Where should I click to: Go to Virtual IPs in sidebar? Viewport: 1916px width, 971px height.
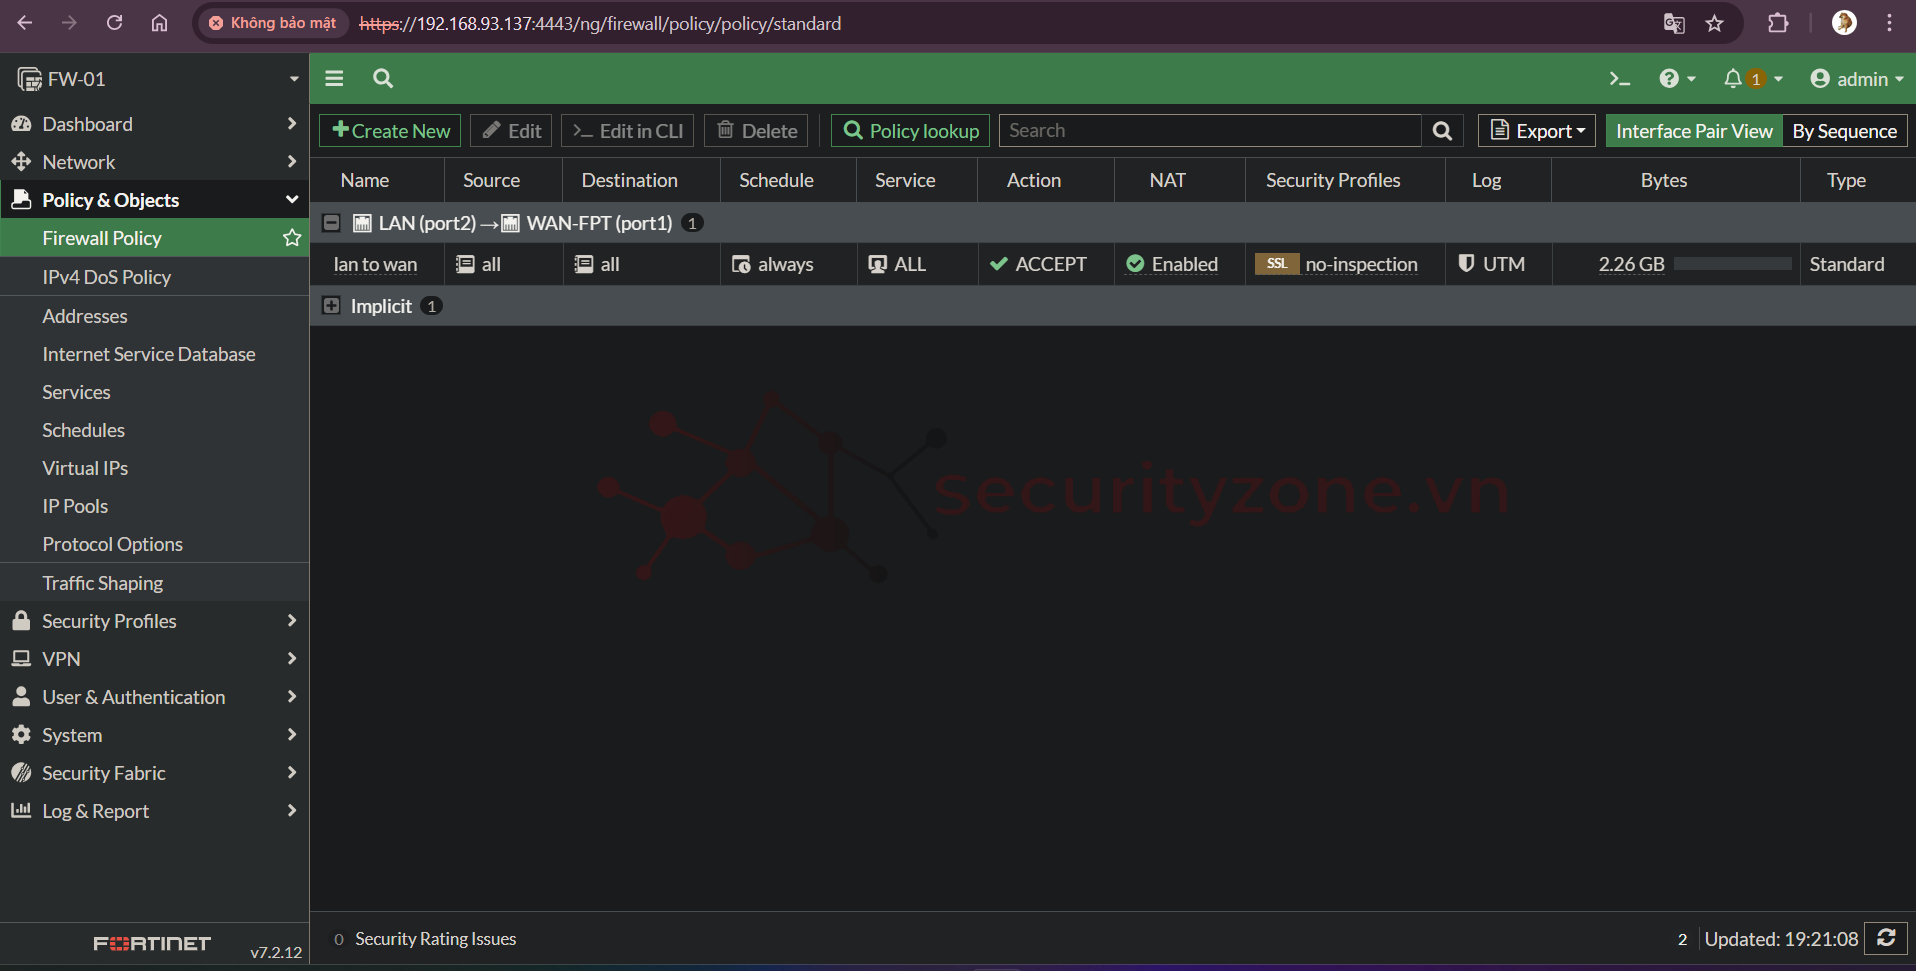[x=85, y=468]
